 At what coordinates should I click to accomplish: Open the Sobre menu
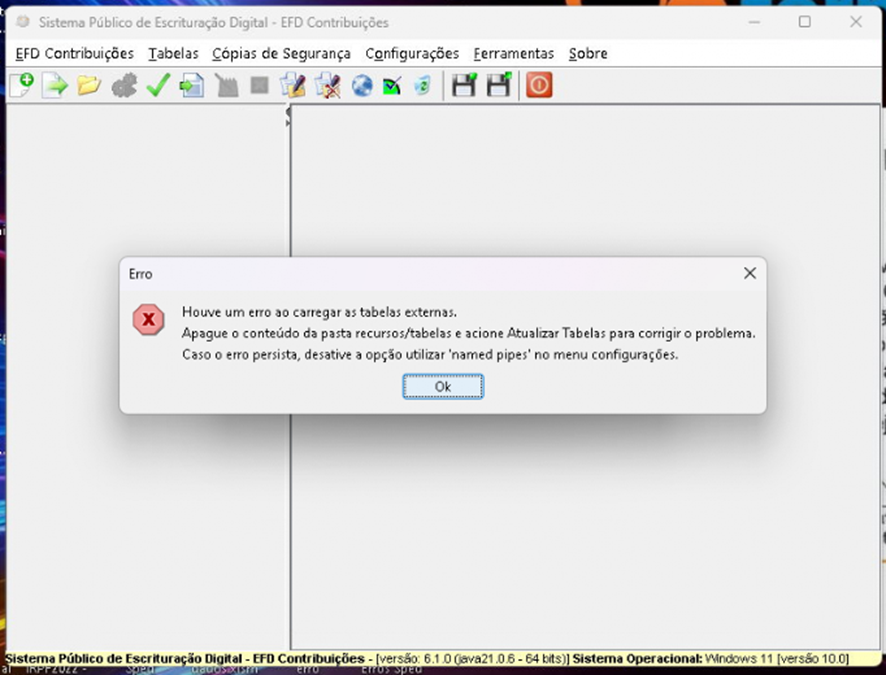pos(587,54)
